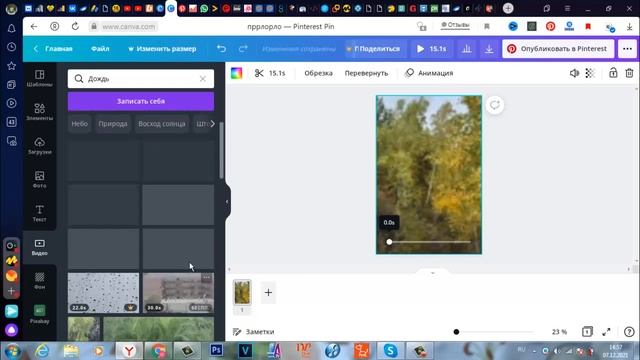This screenshot has height=360, width=640.
Task: Click the browser address bar www.canva.com
Action: (129, 27)
